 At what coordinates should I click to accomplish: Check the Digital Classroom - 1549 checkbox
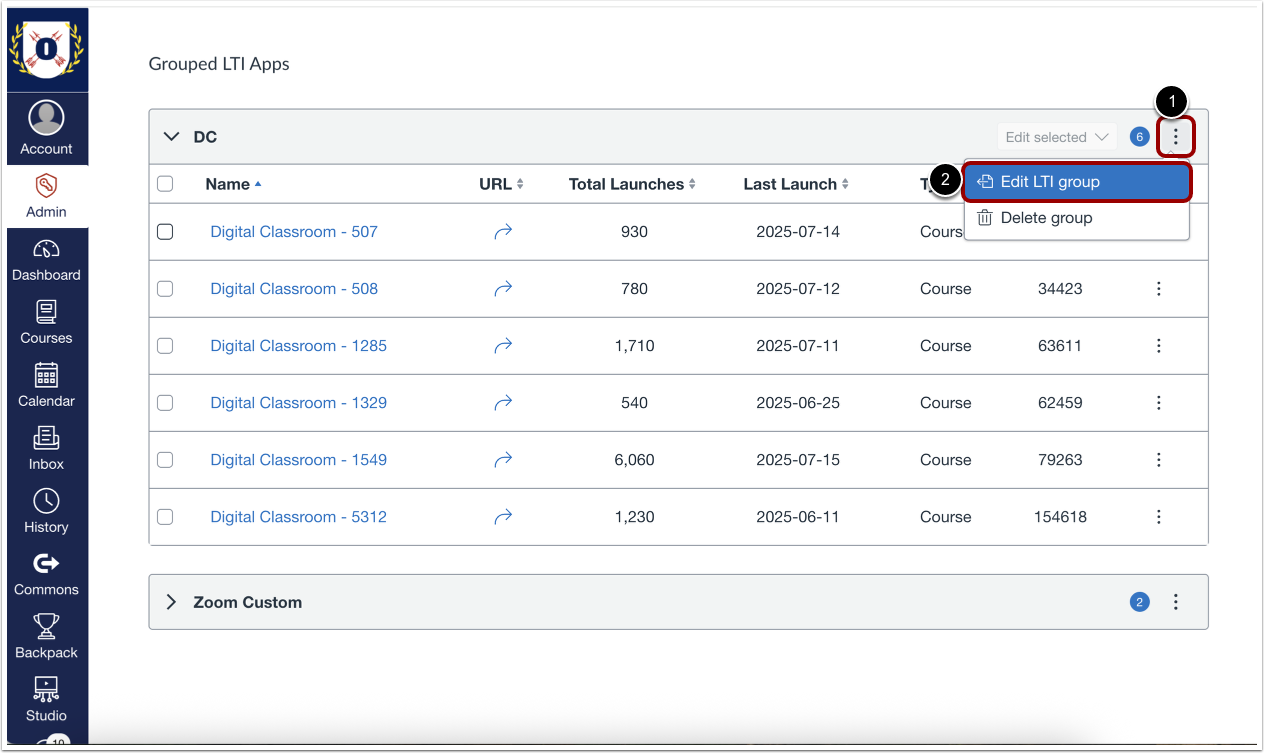[x=165, y=460]
